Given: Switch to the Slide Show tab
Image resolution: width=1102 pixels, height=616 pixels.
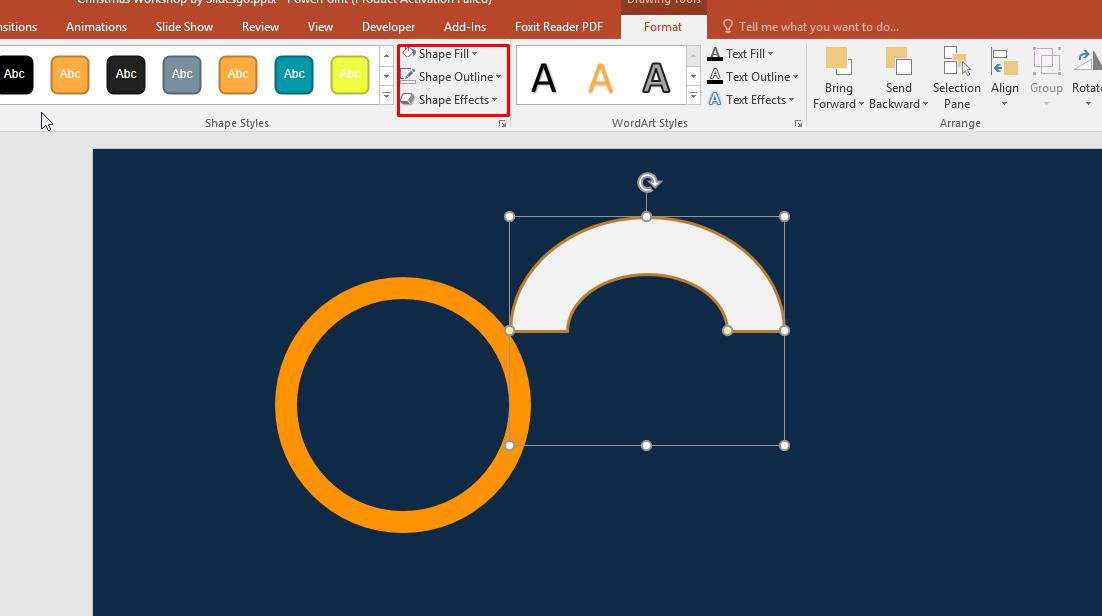Looking at the screenshot, I should [184, 27].
